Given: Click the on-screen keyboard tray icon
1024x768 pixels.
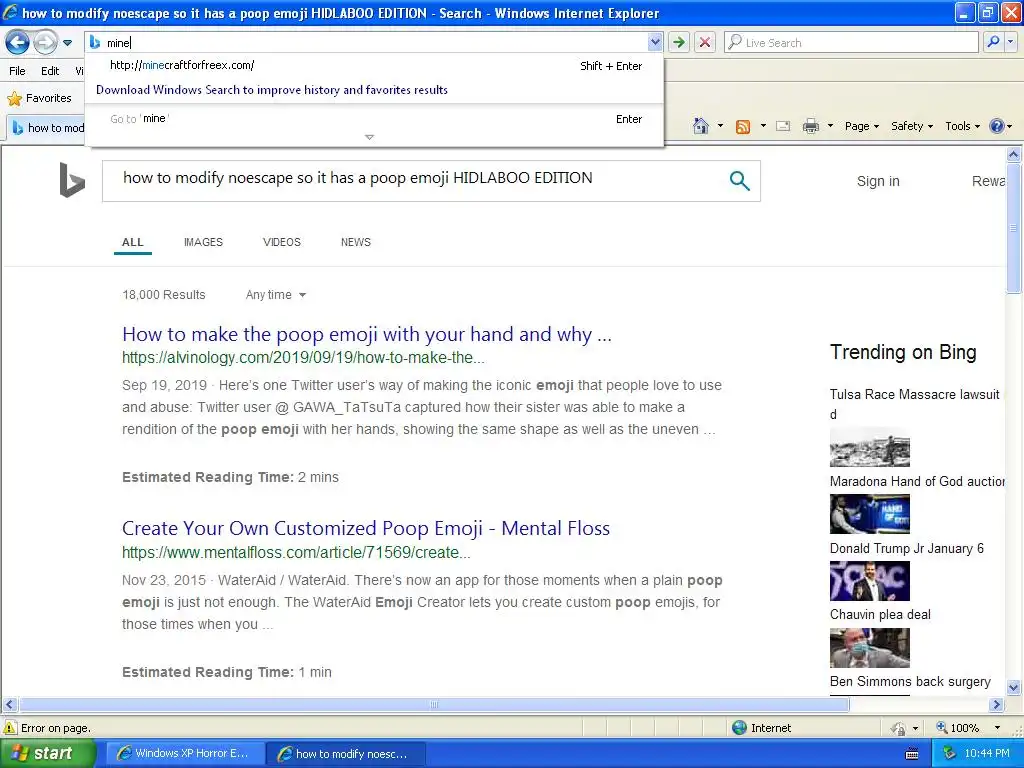Looking at the screenshot, I should pos(912,754).
